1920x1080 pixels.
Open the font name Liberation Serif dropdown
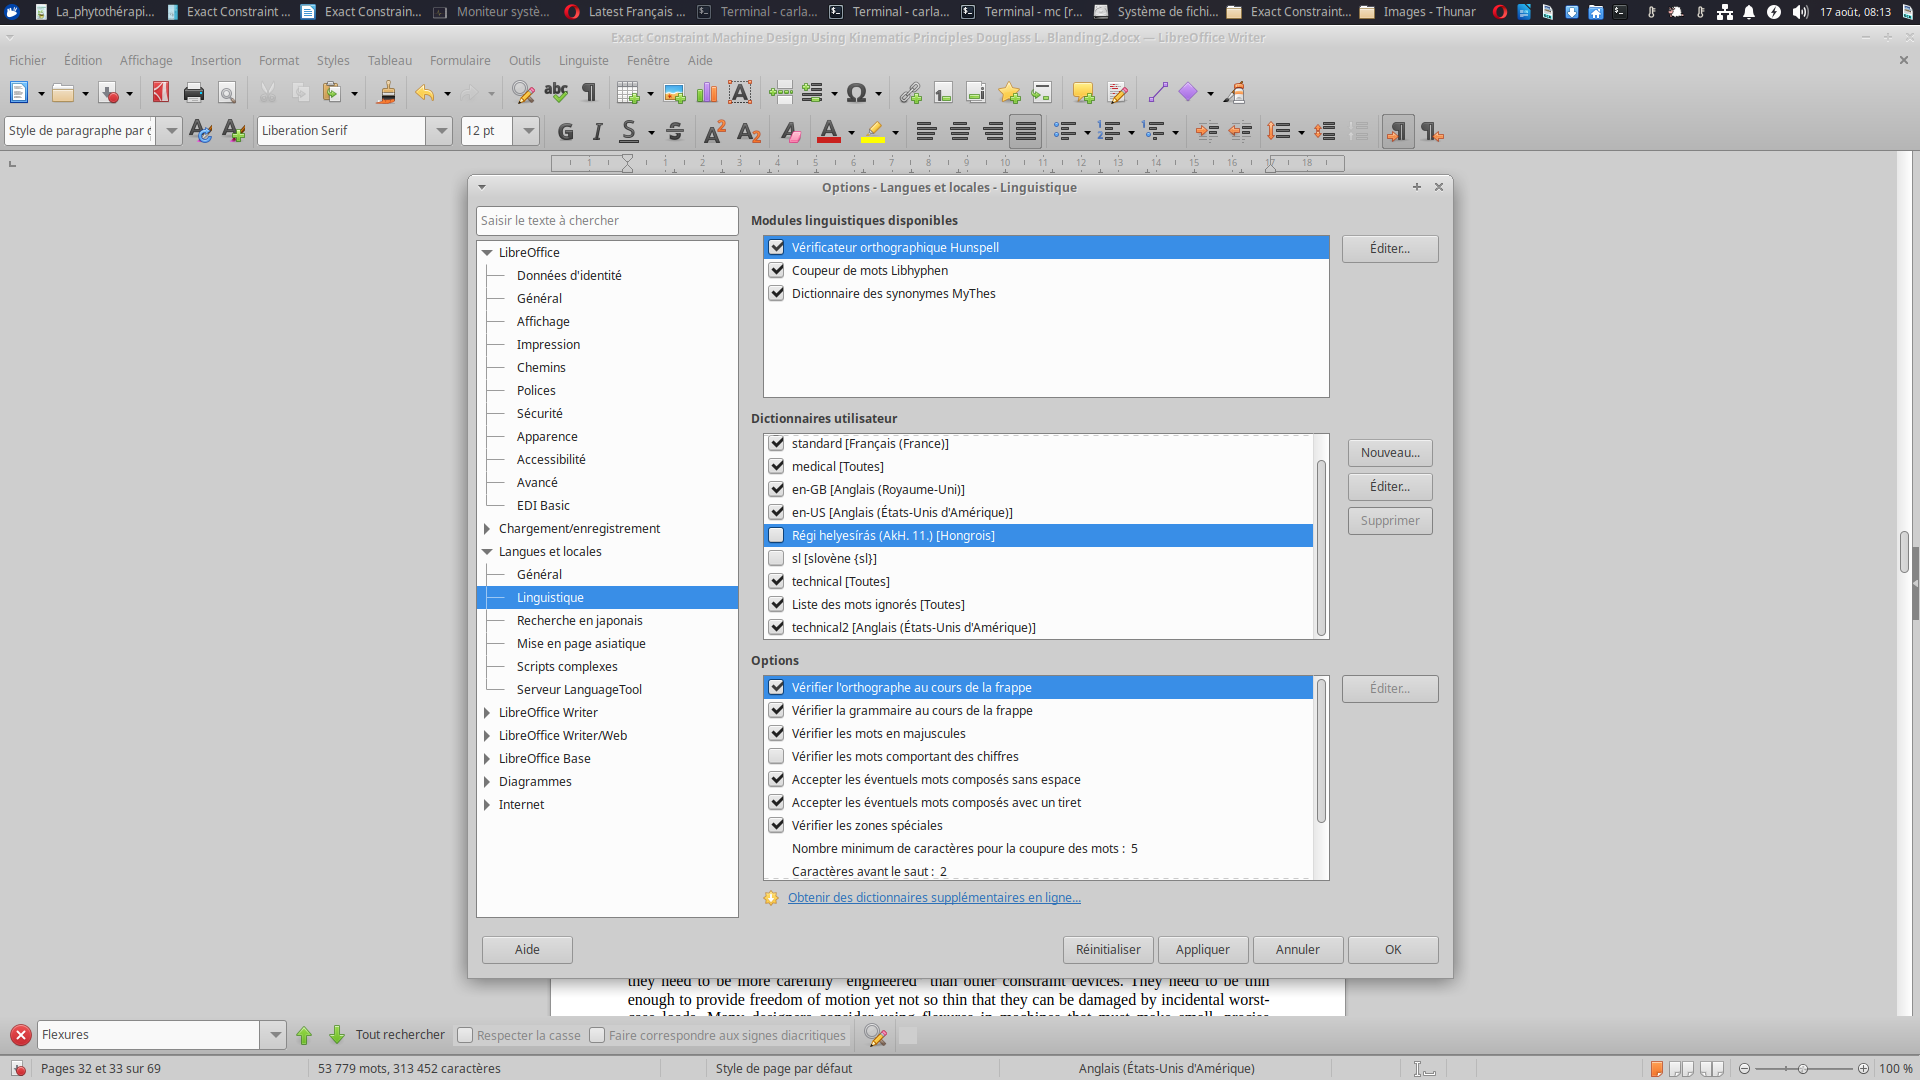[440, 131]
